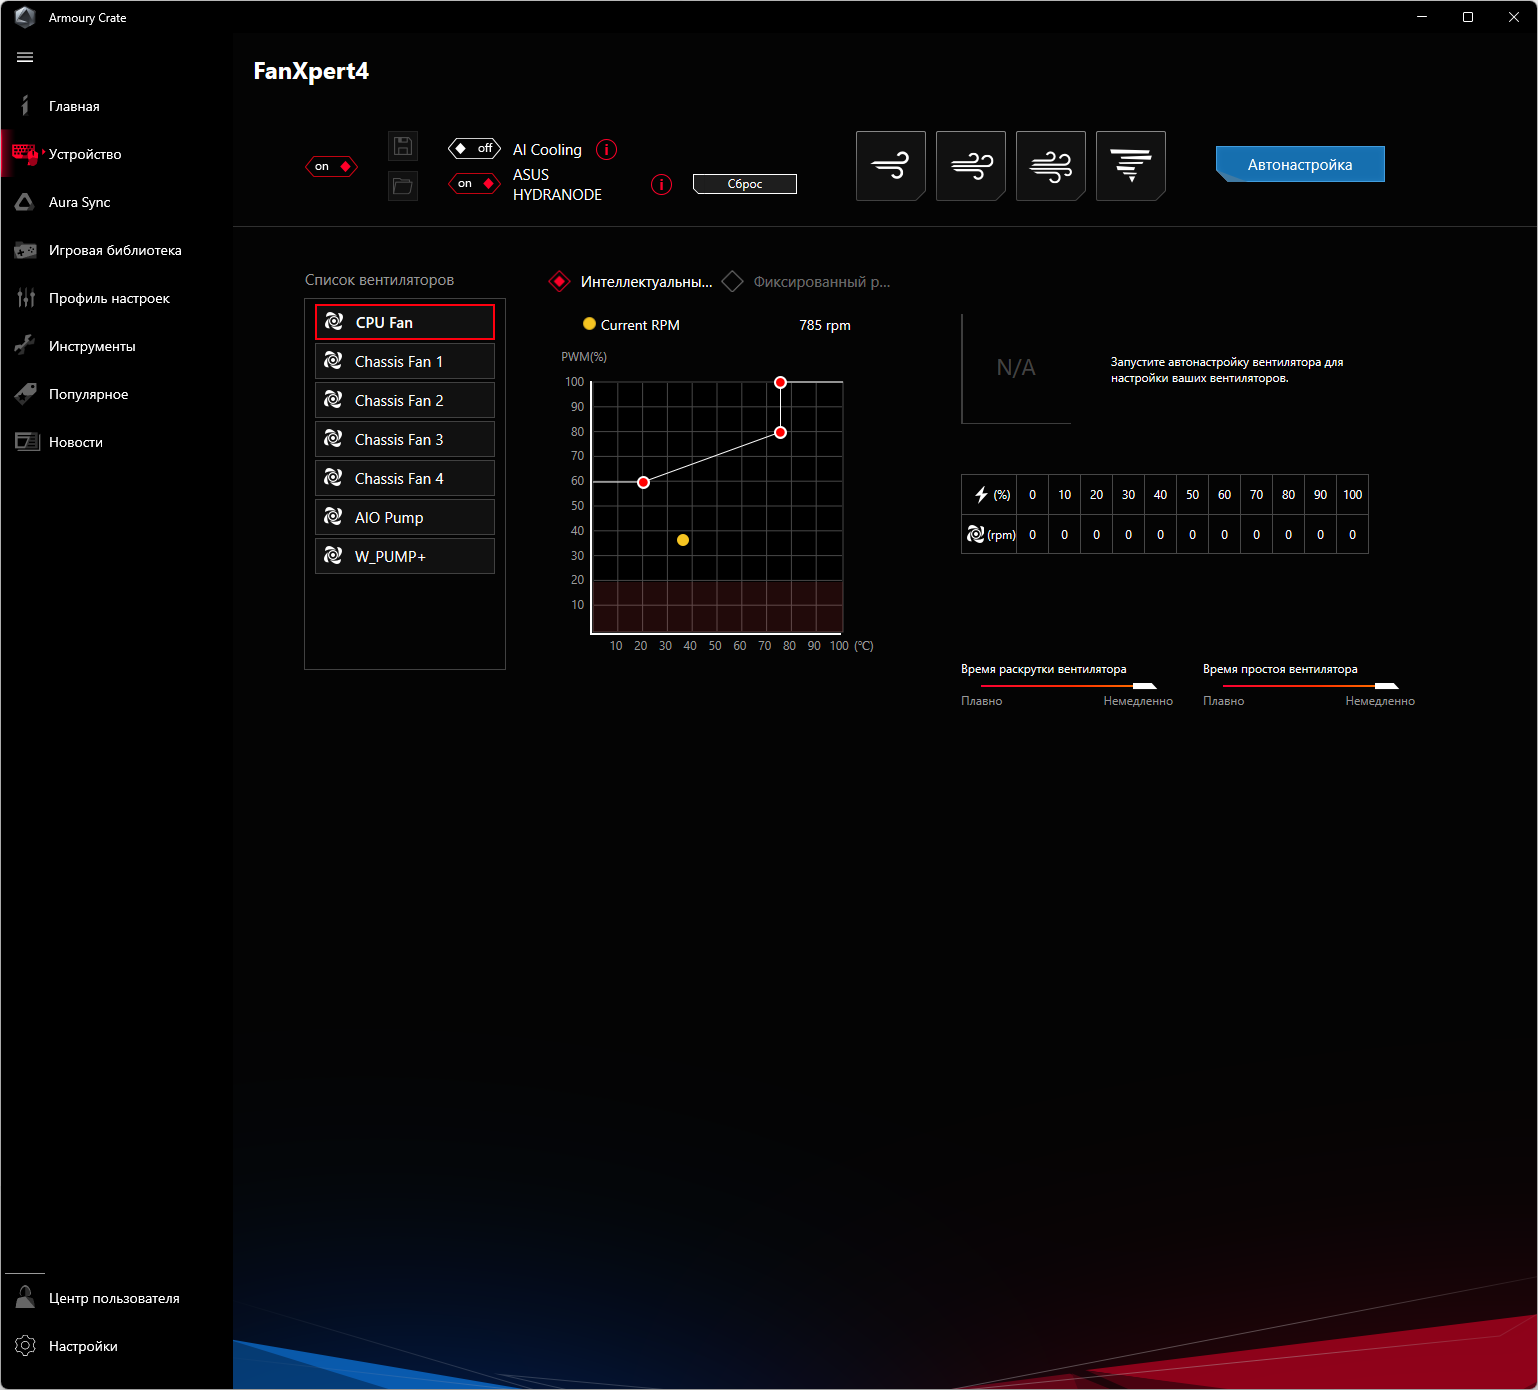
Task: Click the 80% curve point on graph
Action: [x=781, y=432]
